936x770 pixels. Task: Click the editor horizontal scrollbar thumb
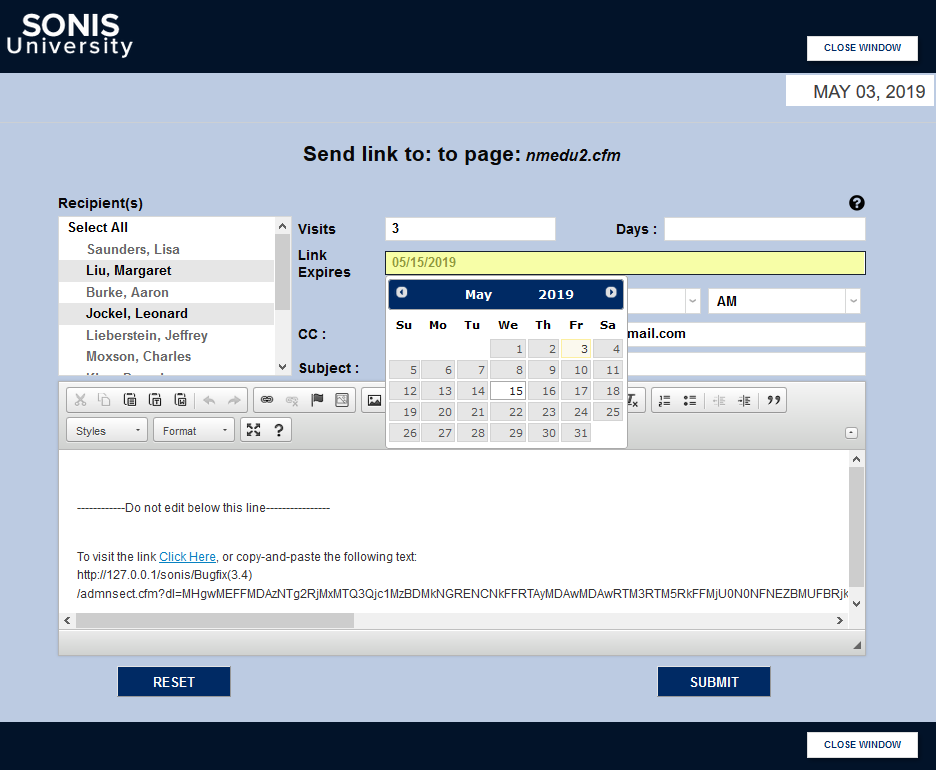click(215, 620)
